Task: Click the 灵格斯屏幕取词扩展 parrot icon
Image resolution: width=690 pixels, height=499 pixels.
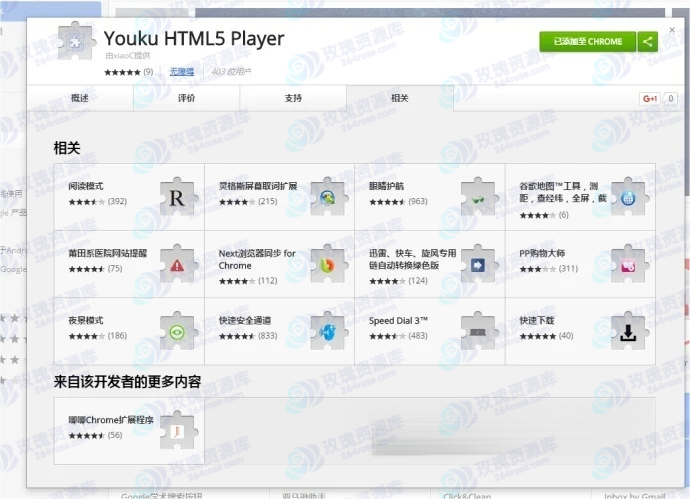Action: pyautogui.click(x=328, y=197)
